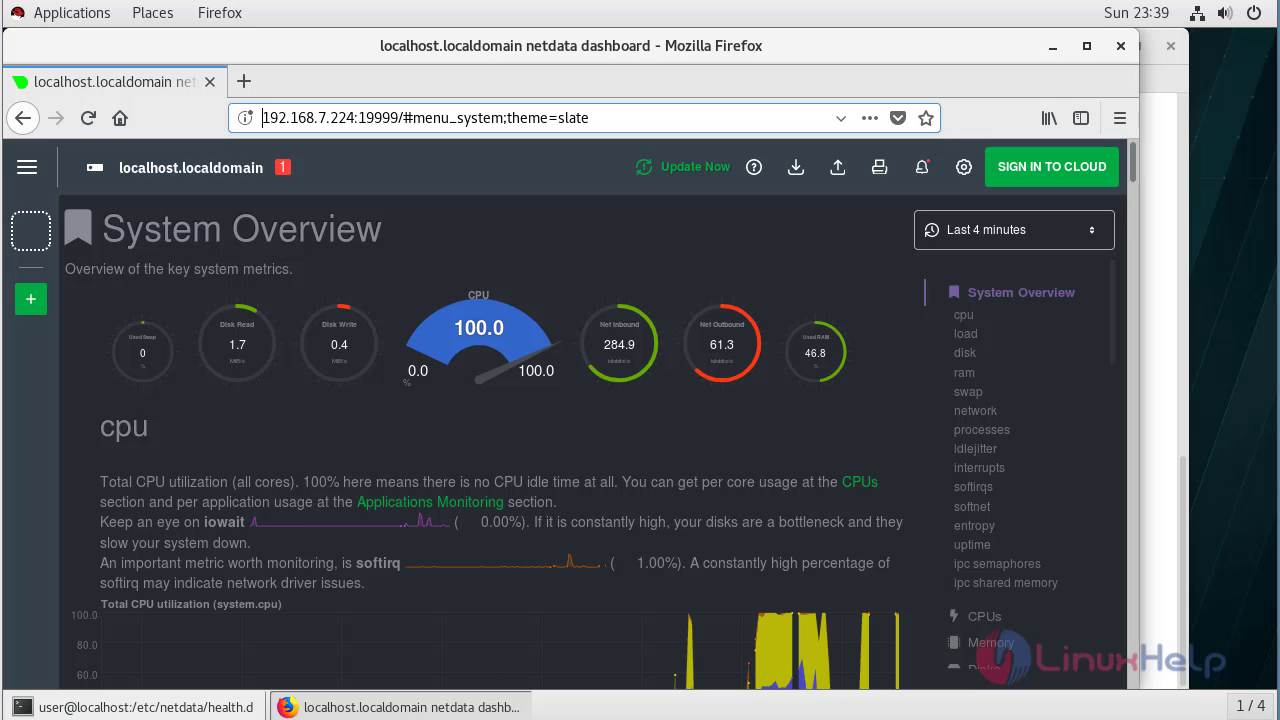The height and width of the screenshot is (720, 1280).
Task: Click the red alarm count badge
Action: [x=283, y=167]
